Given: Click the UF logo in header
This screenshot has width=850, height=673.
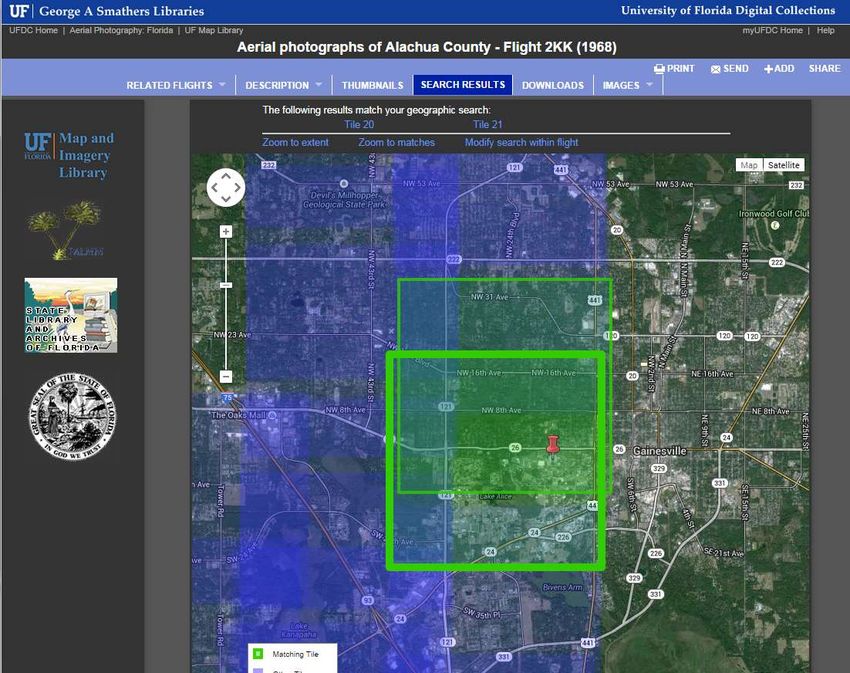Looking at the screenshot, I should [x=18, y=11].
